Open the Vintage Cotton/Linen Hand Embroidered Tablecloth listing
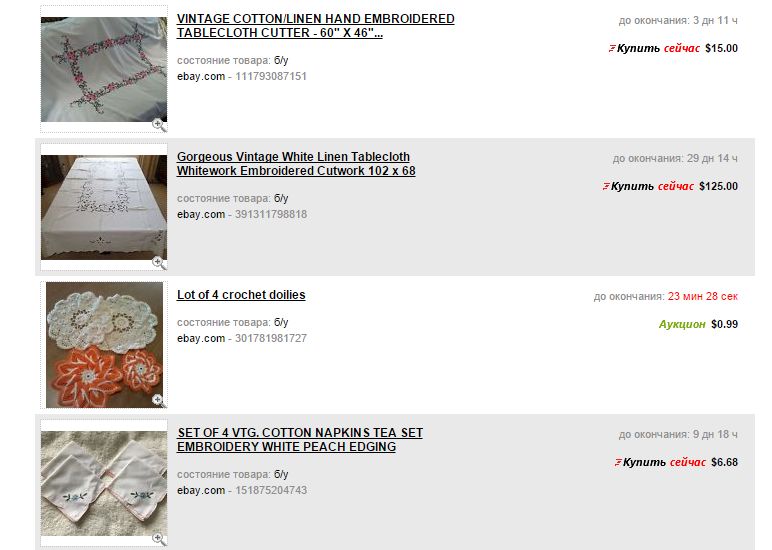The height and width of the screenshot is (550, 772). click(x=316, y=26)
